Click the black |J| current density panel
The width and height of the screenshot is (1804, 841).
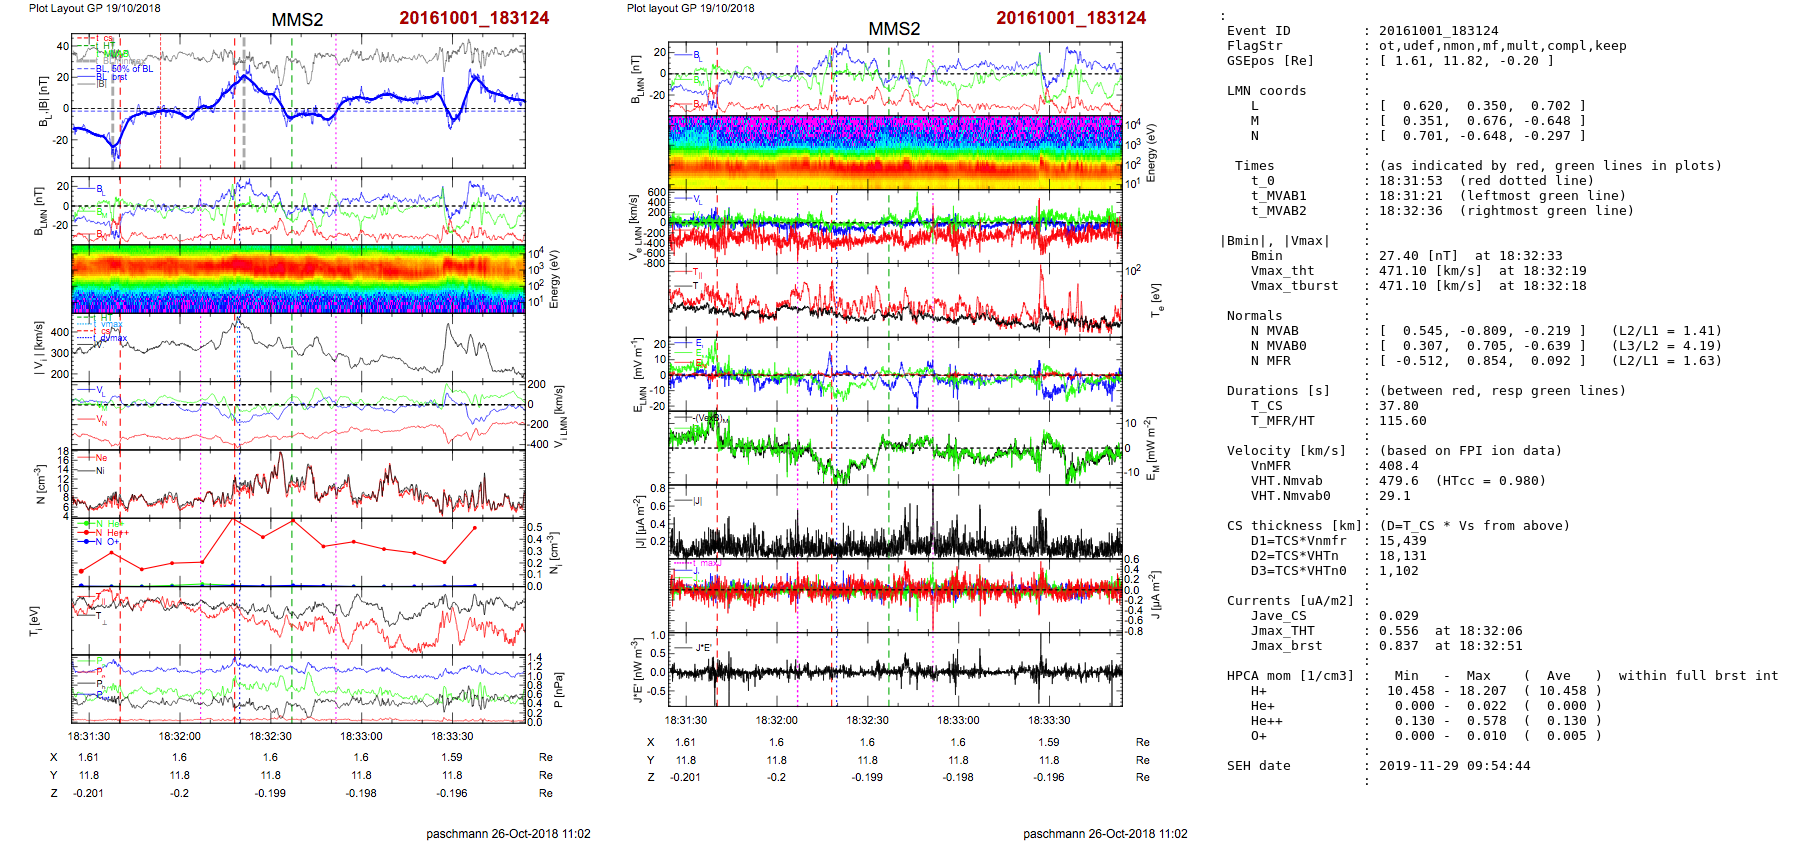tap(895, 521)
